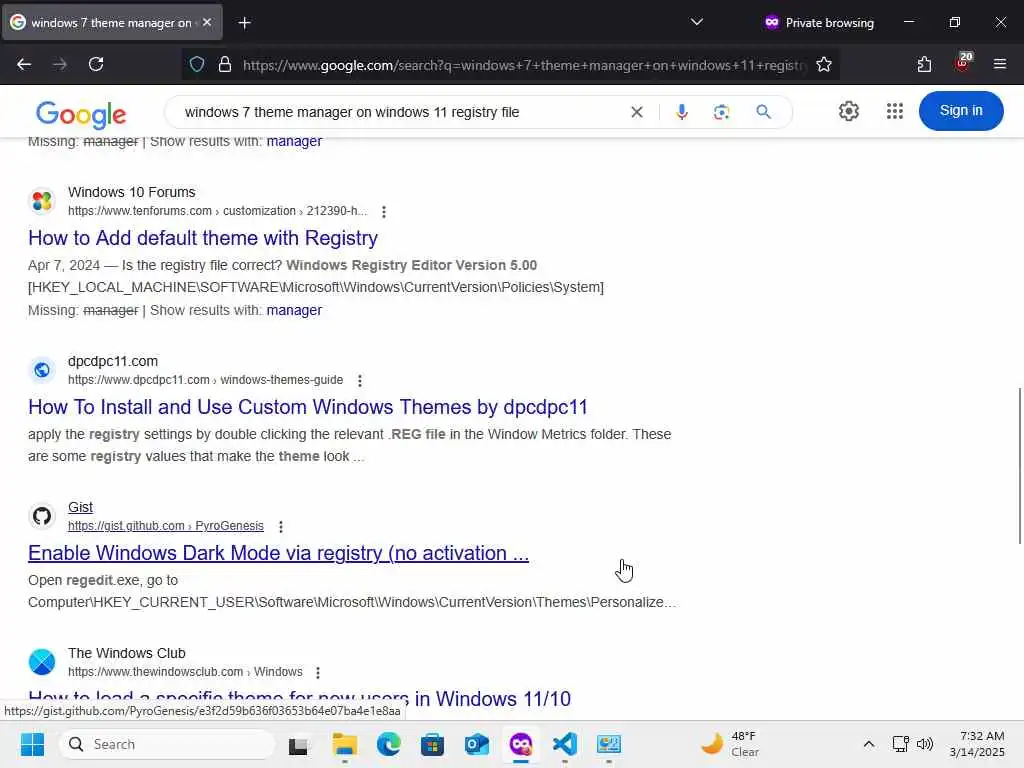Open the Windows Start menu
The height and width of the screenshot is (768, 1024).
[32, 744]
